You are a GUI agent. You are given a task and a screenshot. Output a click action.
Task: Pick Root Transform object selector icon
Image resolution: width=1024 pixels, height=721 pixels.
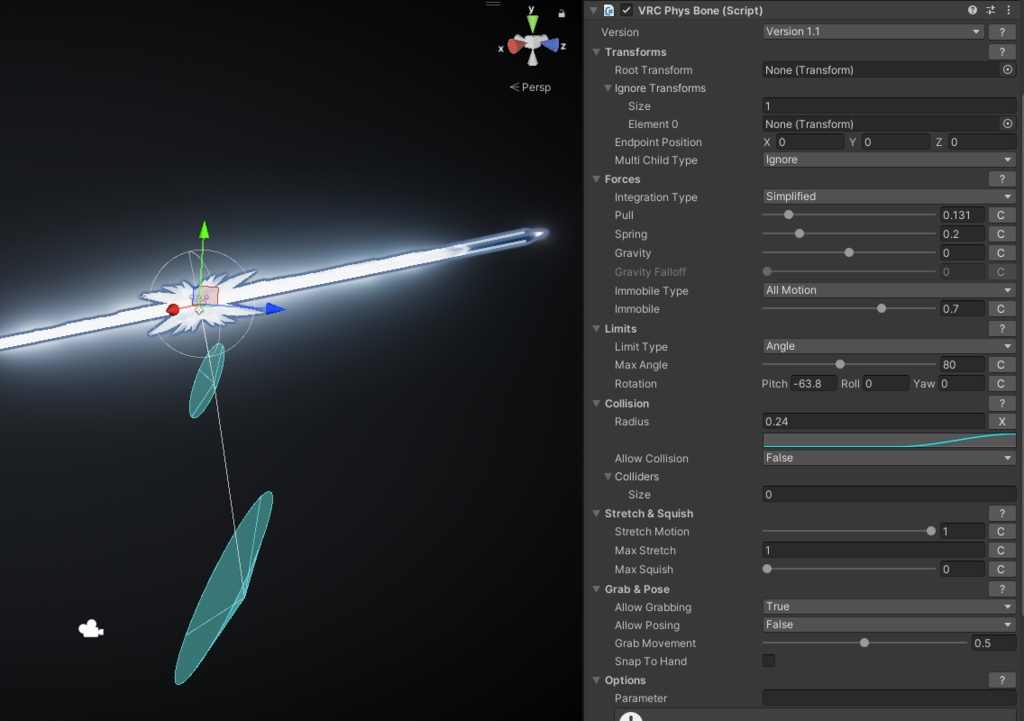[x=1008, y=70]
